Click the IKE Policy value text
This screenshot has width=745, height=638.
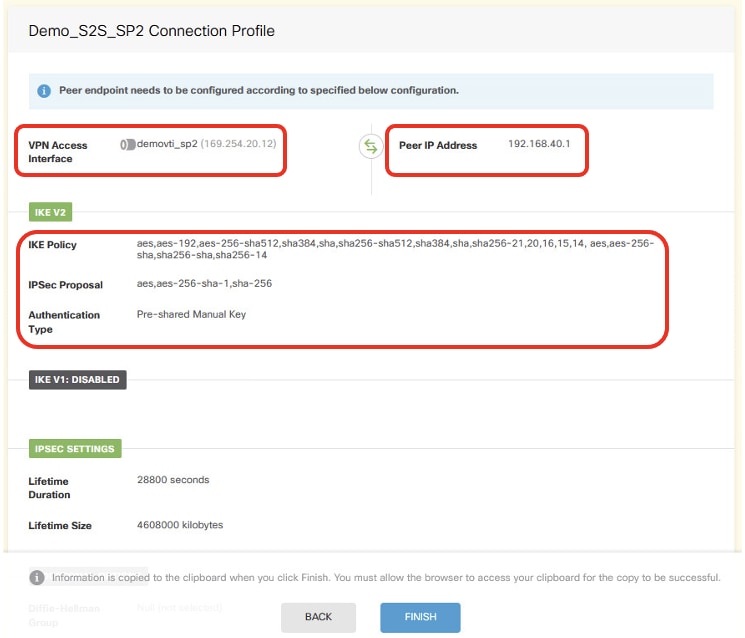[395, 249]
